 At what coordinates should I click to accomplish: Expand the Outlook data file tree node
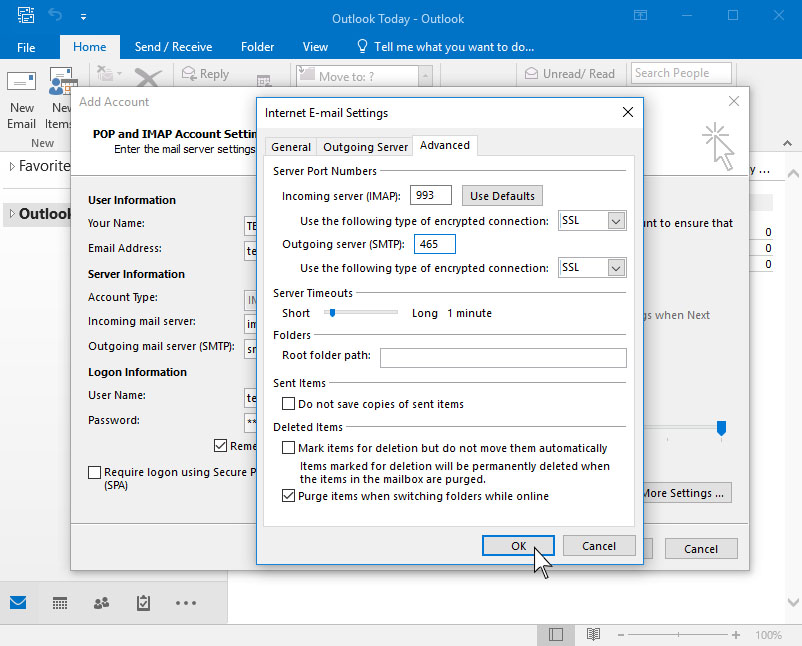pos(12,213)
